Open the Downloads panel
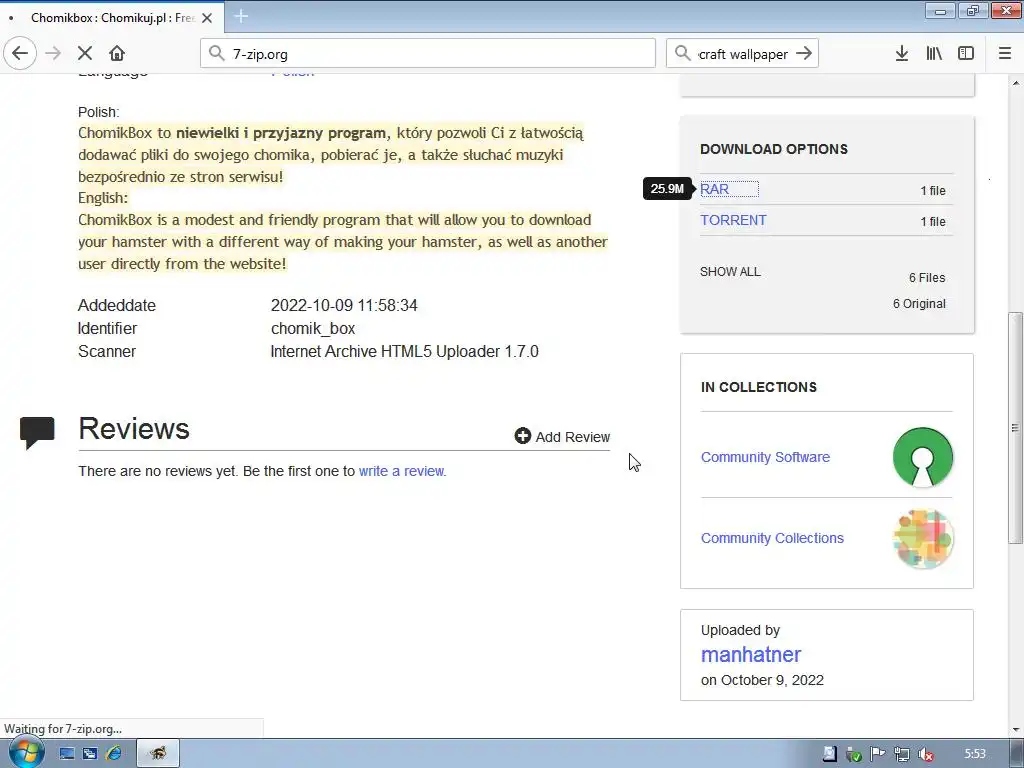Viewport: 1024px width, 768px height. [x=902, y=54]
